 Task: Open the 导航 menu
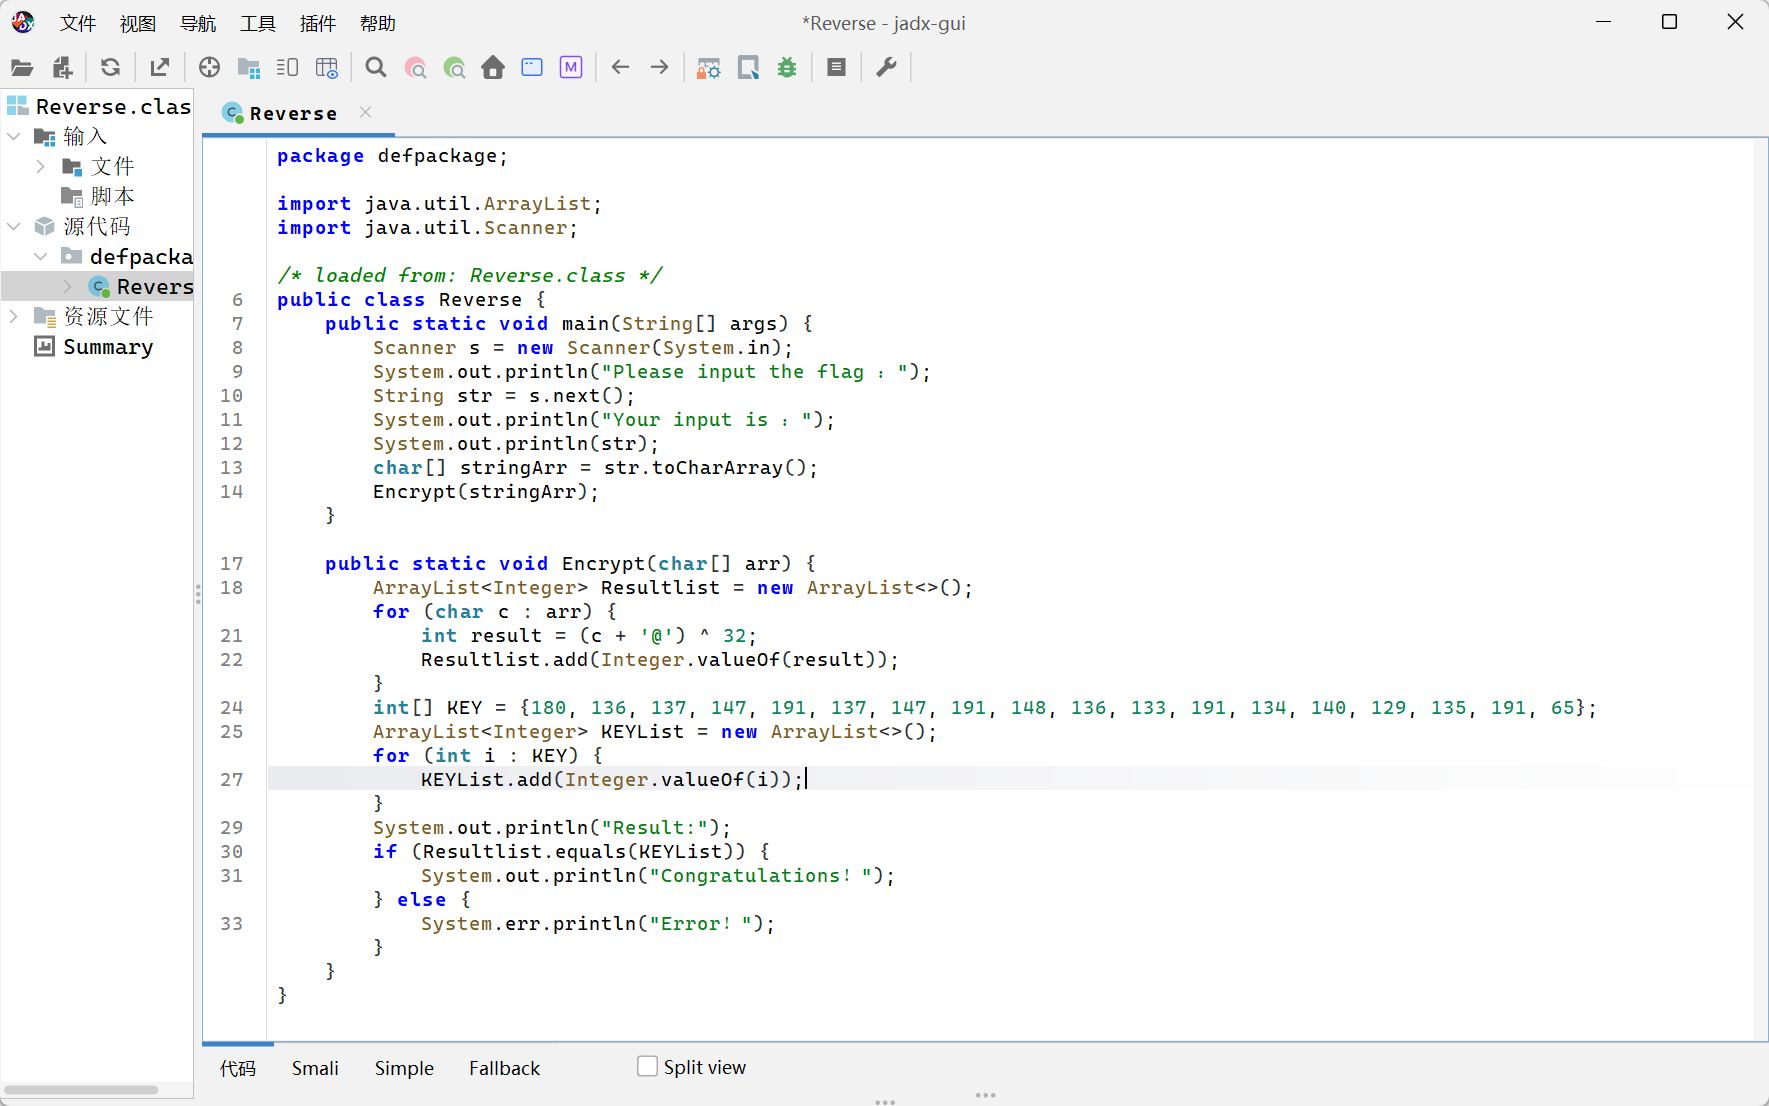[197, 23]
